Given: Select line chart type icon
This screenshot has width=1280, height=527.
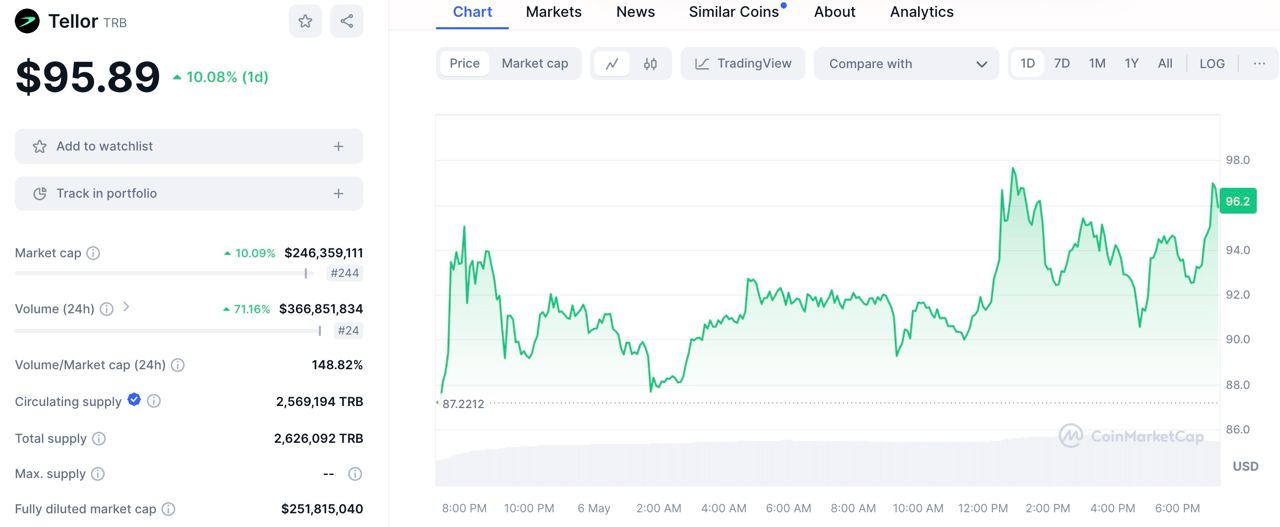Looking at the screenshot, I should [611, 64].
